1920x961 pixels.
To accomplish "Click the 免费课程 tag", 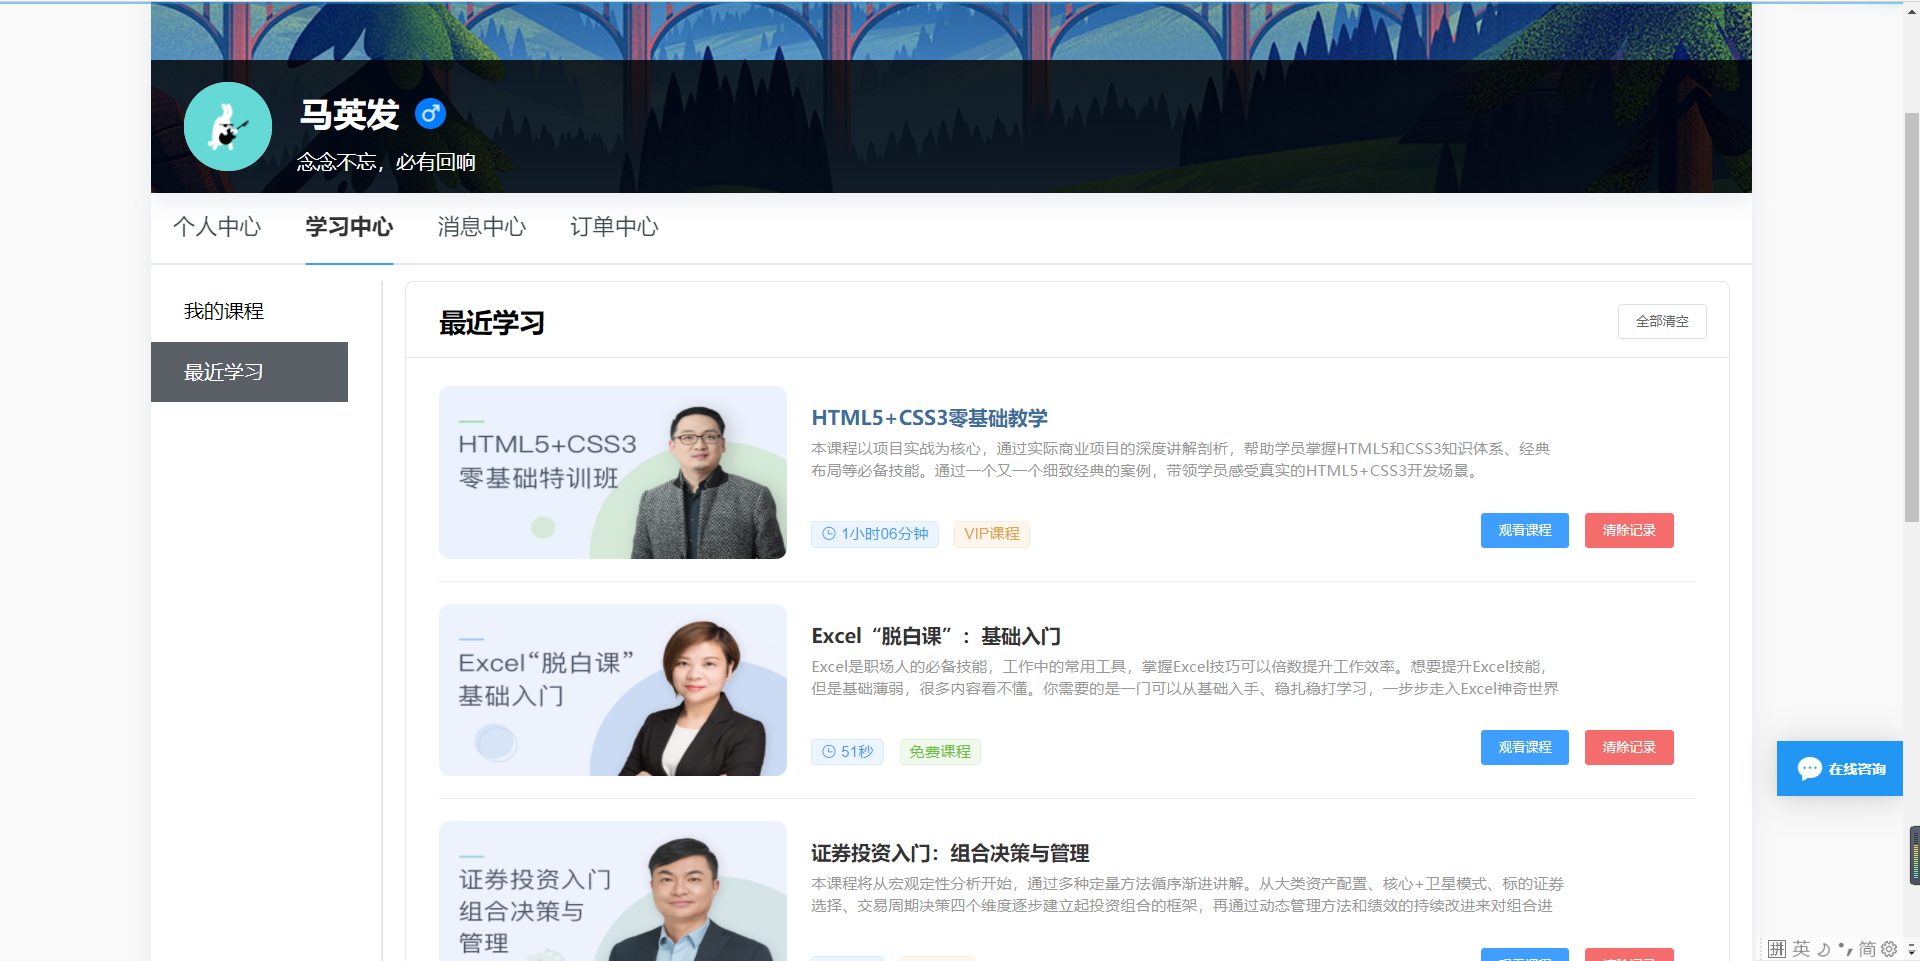I will (940, 752).
